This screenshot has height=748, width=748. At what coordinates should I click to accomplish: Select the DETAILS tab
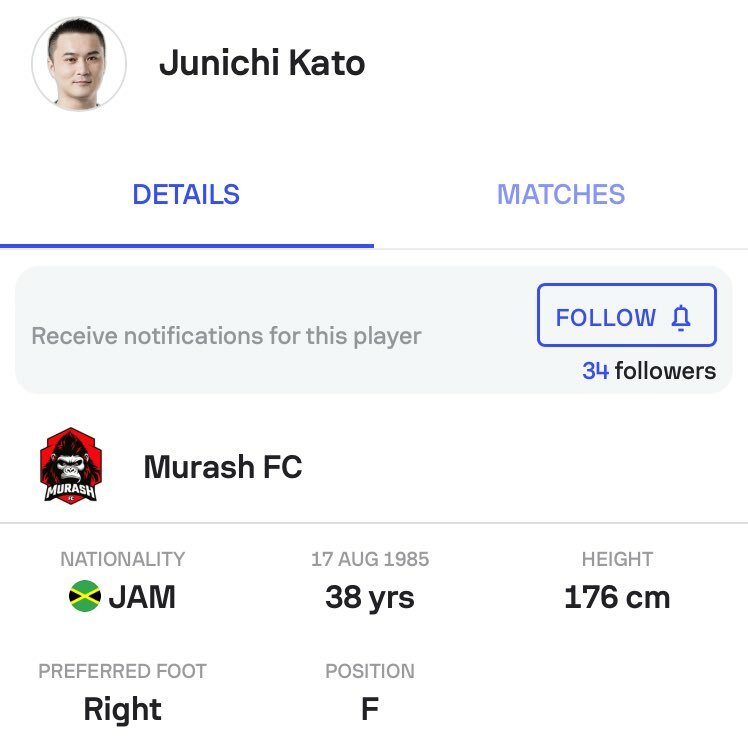[186, 194]
